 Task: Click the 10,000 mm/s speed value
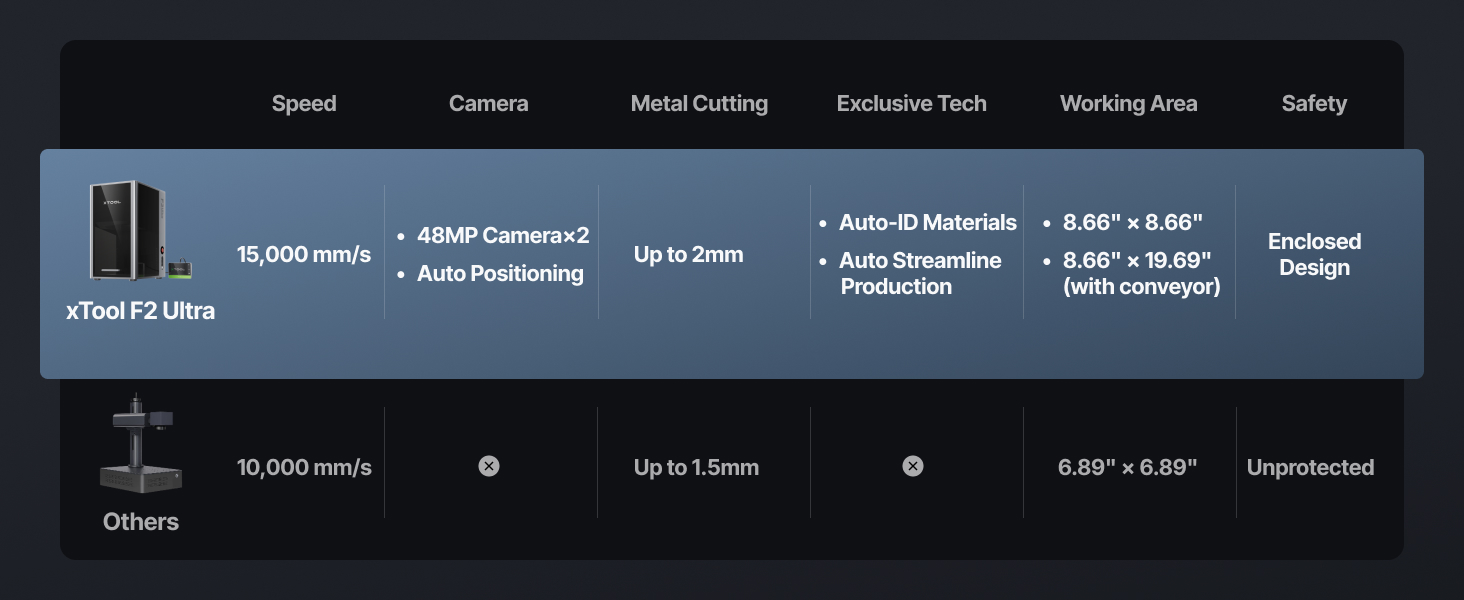[x=304, y=467]
